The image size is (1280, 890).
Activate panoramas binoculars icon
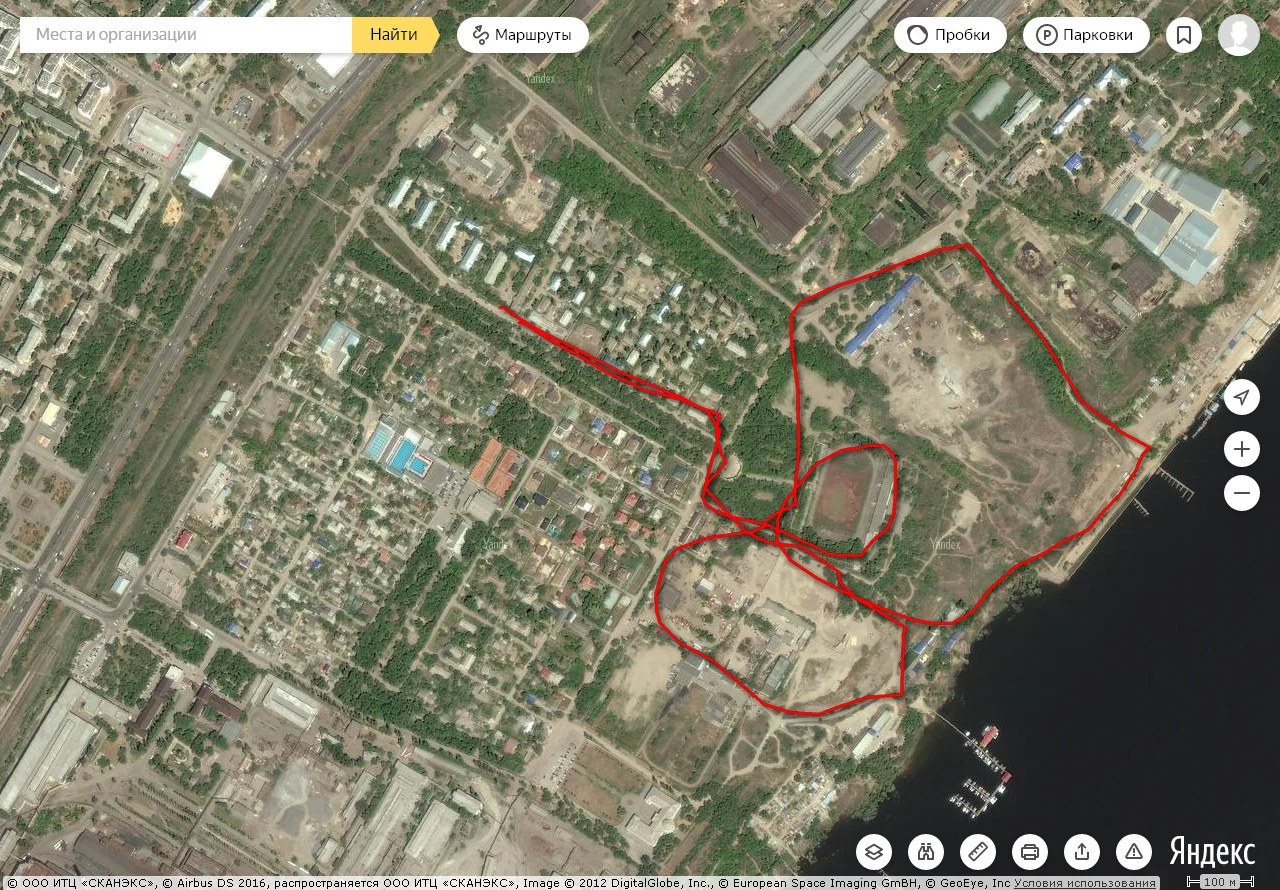(x=926, y=852)
